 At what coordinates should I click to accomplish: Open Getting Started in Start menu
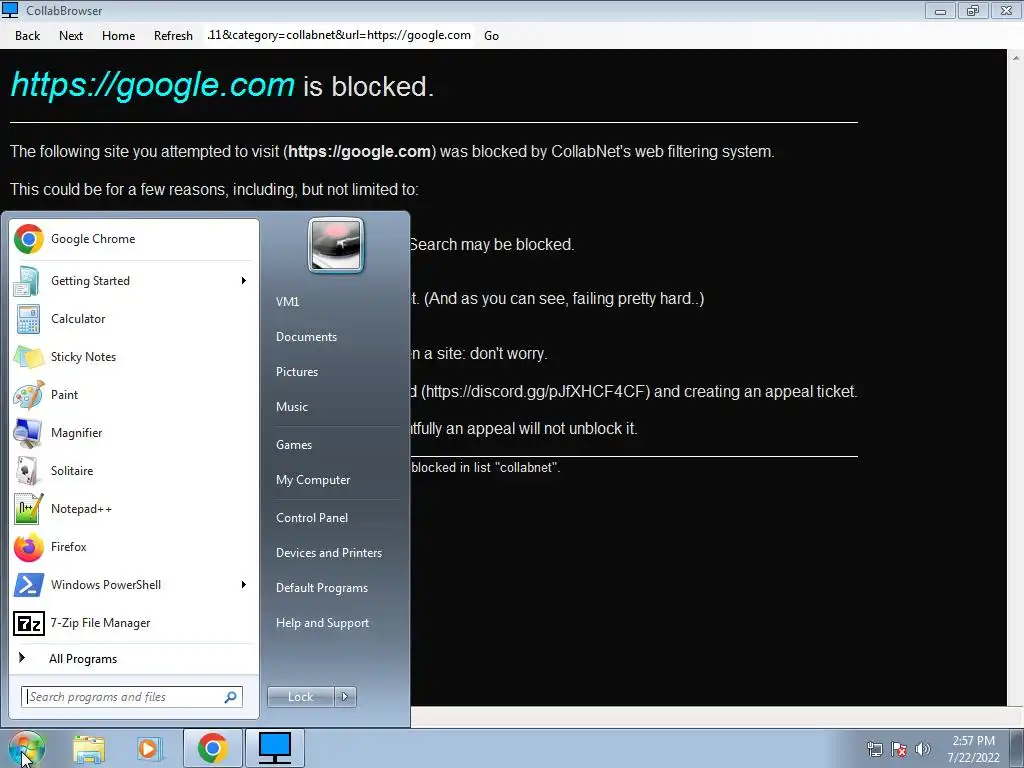[134, 281]
